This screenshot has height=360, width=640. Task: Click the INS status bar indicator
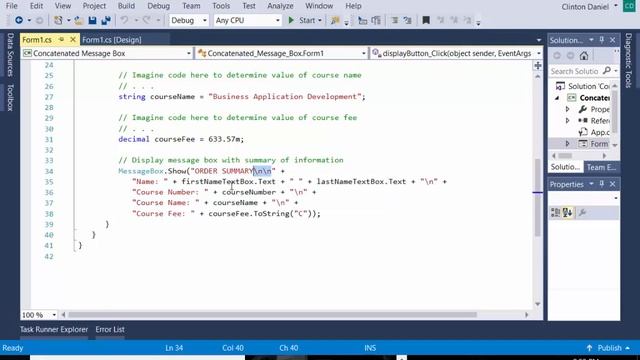pyautogui.click(x=370, y=348)
